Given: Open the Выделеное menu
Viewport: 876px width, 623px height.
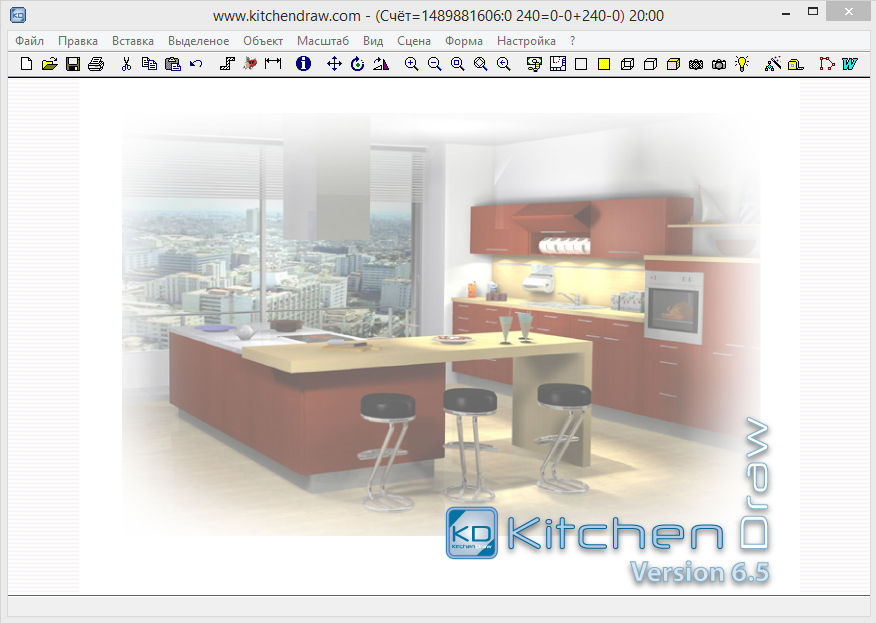Looking at the screenshot, I should [x=199, y=41].
